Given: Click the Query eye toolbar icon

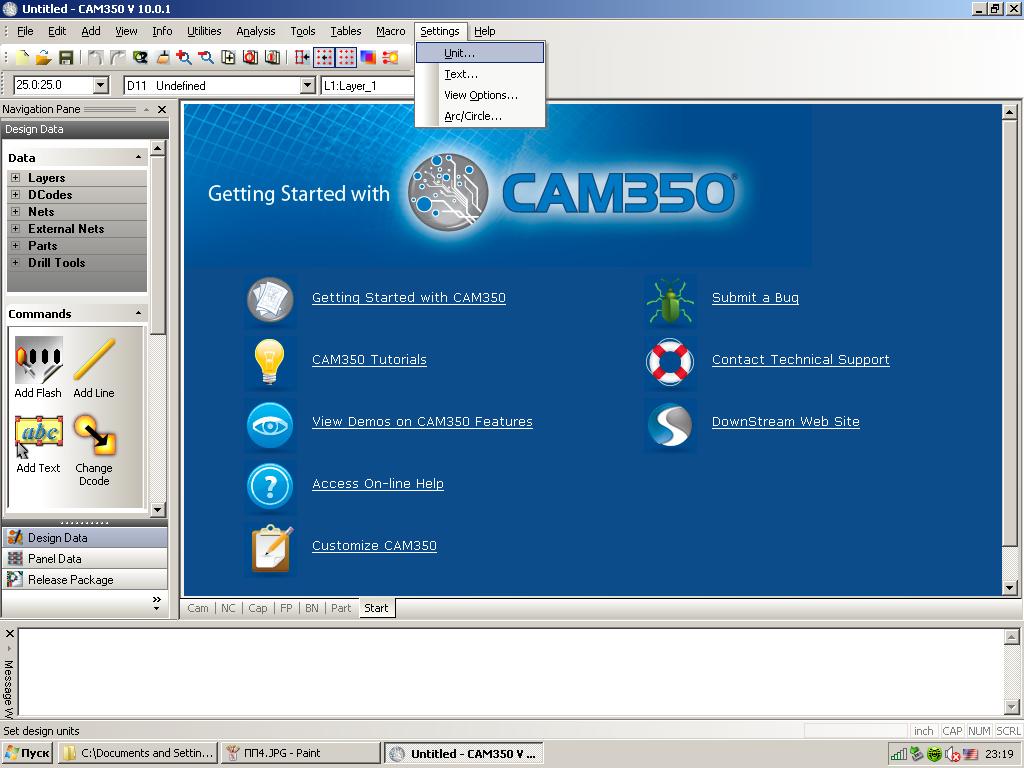Looking at the screenshot, I should coord(140,57).
